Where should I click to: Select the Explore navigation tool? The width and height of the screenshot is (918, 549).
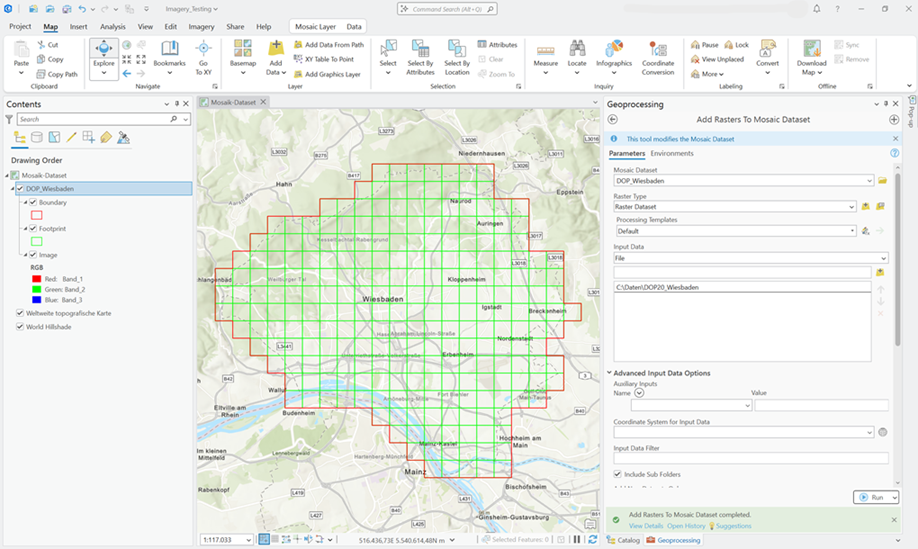[103, 56]
